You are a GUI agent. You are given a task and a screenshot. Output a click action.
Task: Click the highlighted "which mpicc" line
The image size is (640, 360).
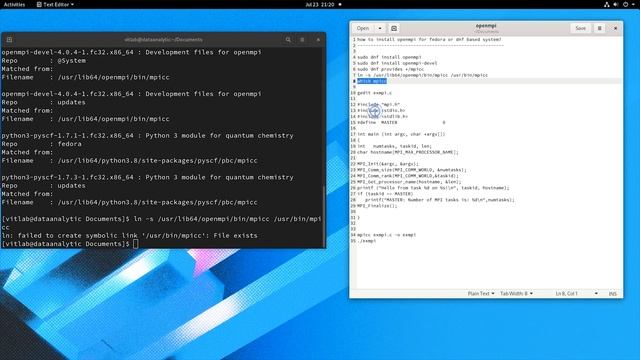coord(372,81)
